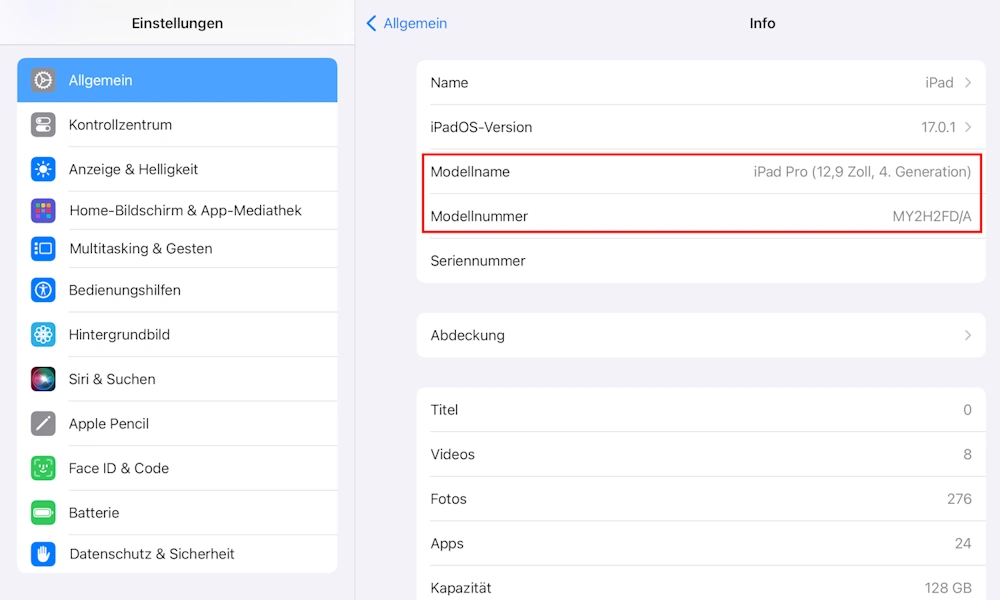Image resolution: width=1000 pixels, height=600 pixels.
Task: Click the Datenschutz hand icon
Action: (43, 554)
